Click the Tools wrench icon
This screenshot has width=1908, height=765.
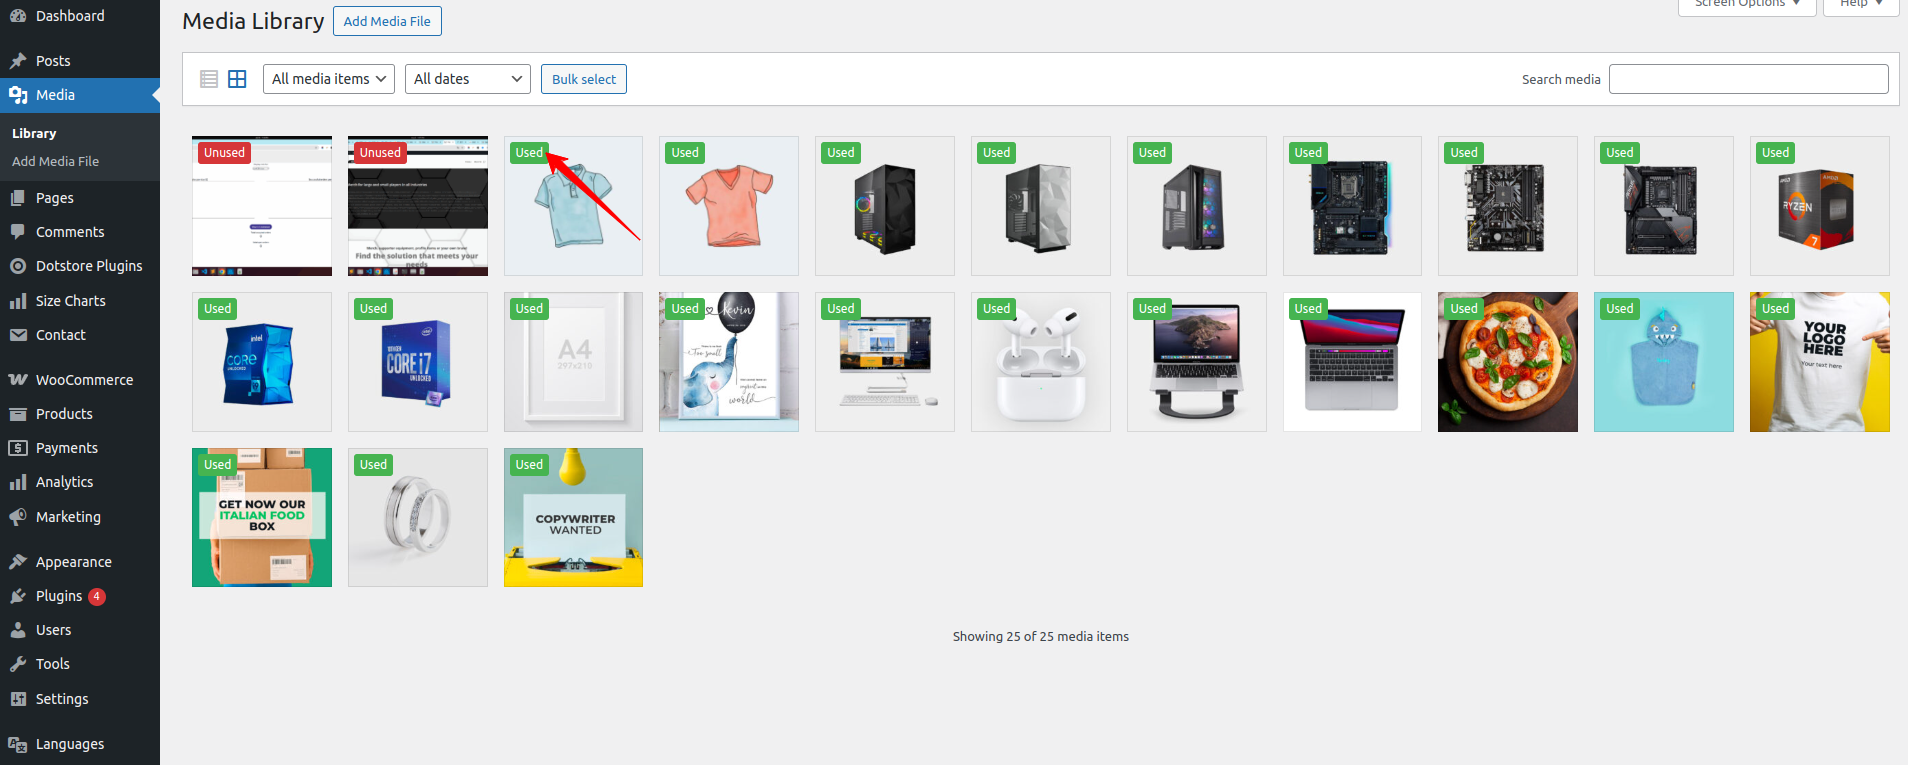18,664
